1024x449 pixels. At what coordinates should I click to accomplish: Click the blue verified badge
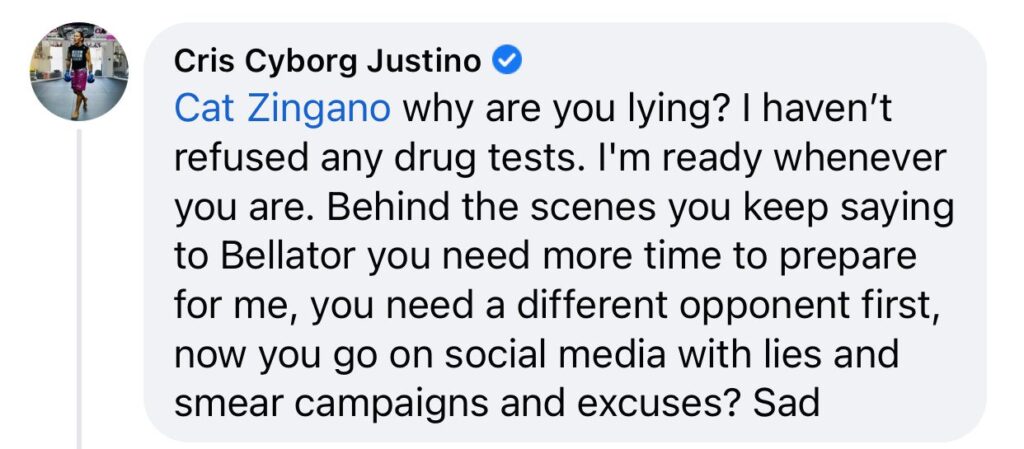508,61
